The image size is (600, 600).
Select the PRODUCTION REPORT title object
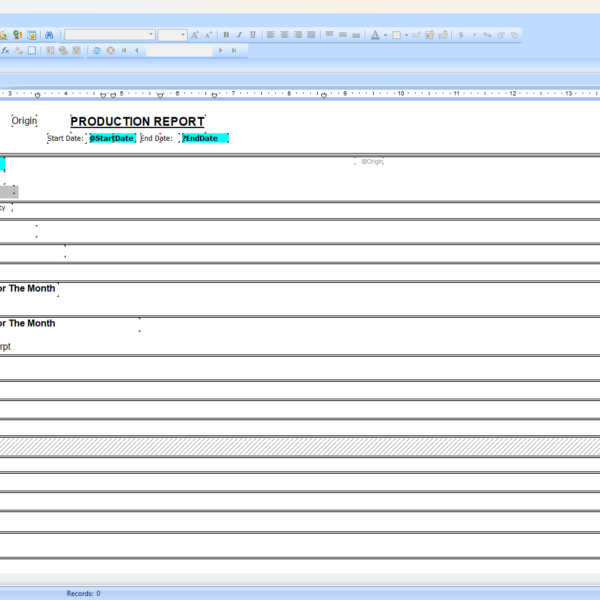[138, 121]
